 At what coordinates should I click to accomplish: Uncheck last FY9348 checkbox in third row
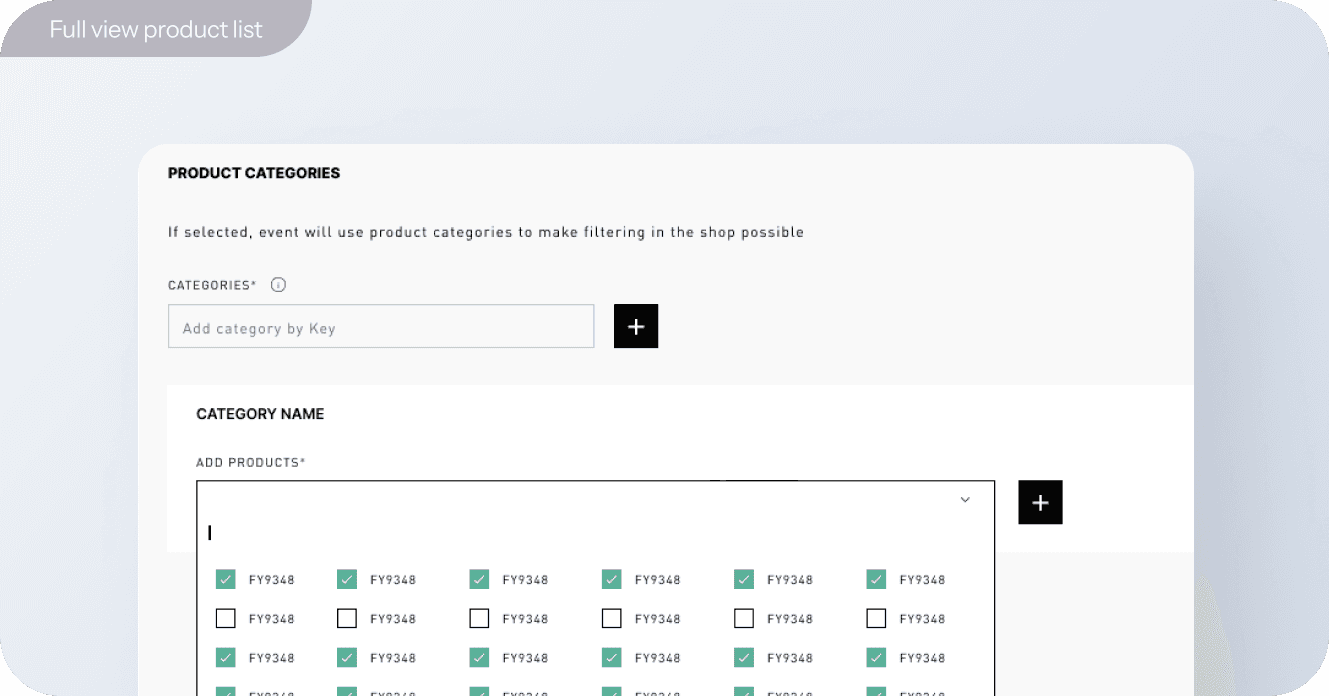876,658
